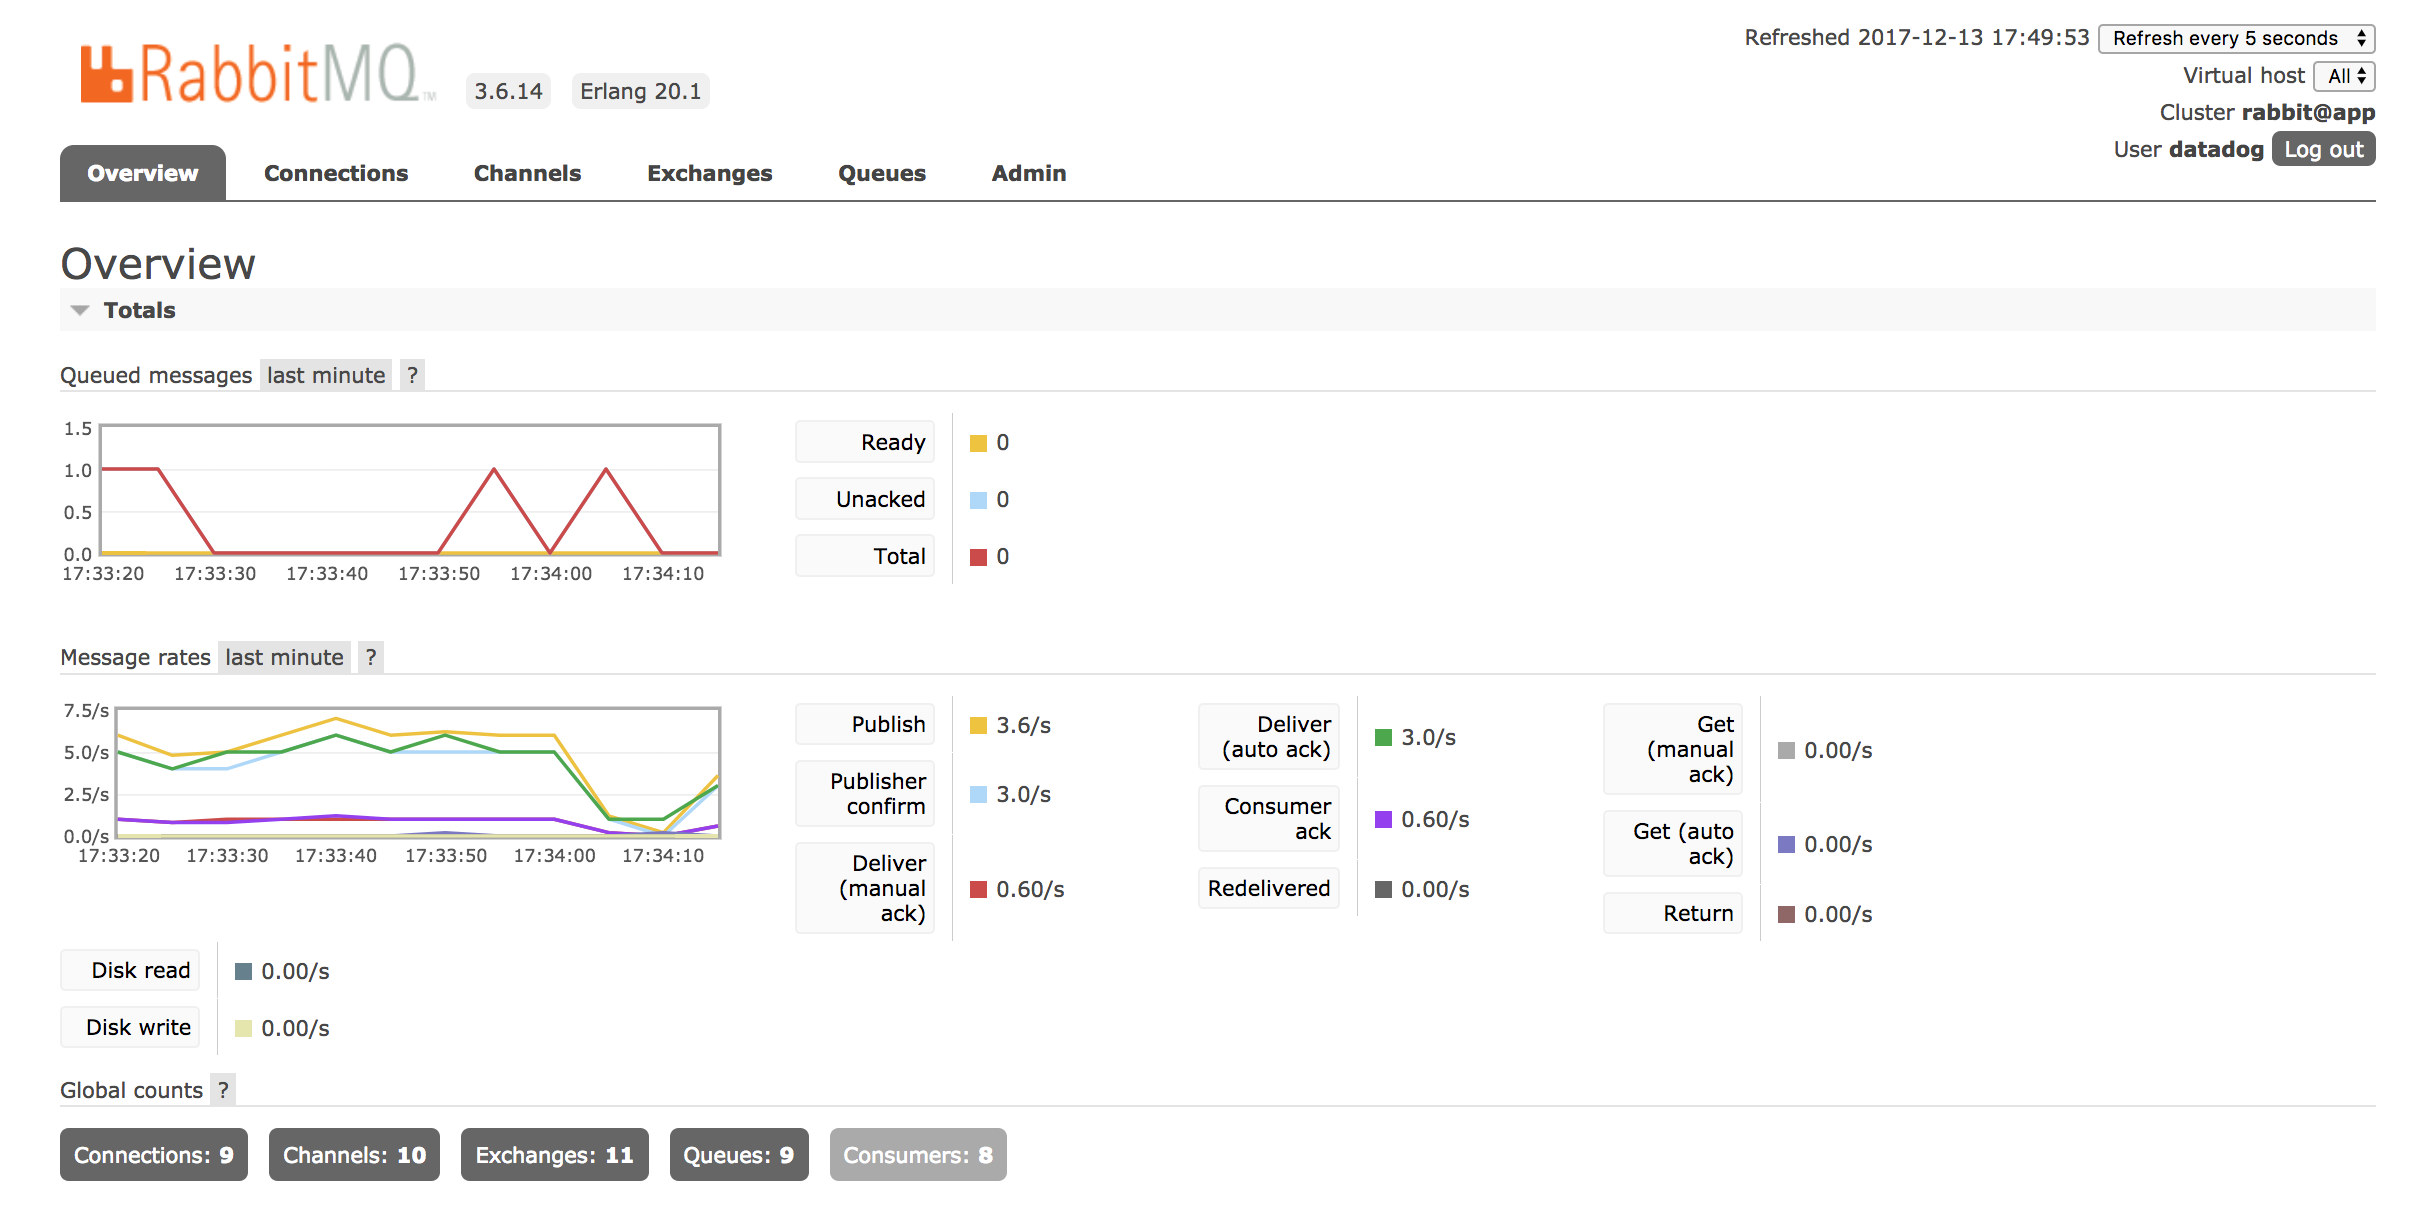
Task: Go to the Queues tab
Action: tap(881, 172)
